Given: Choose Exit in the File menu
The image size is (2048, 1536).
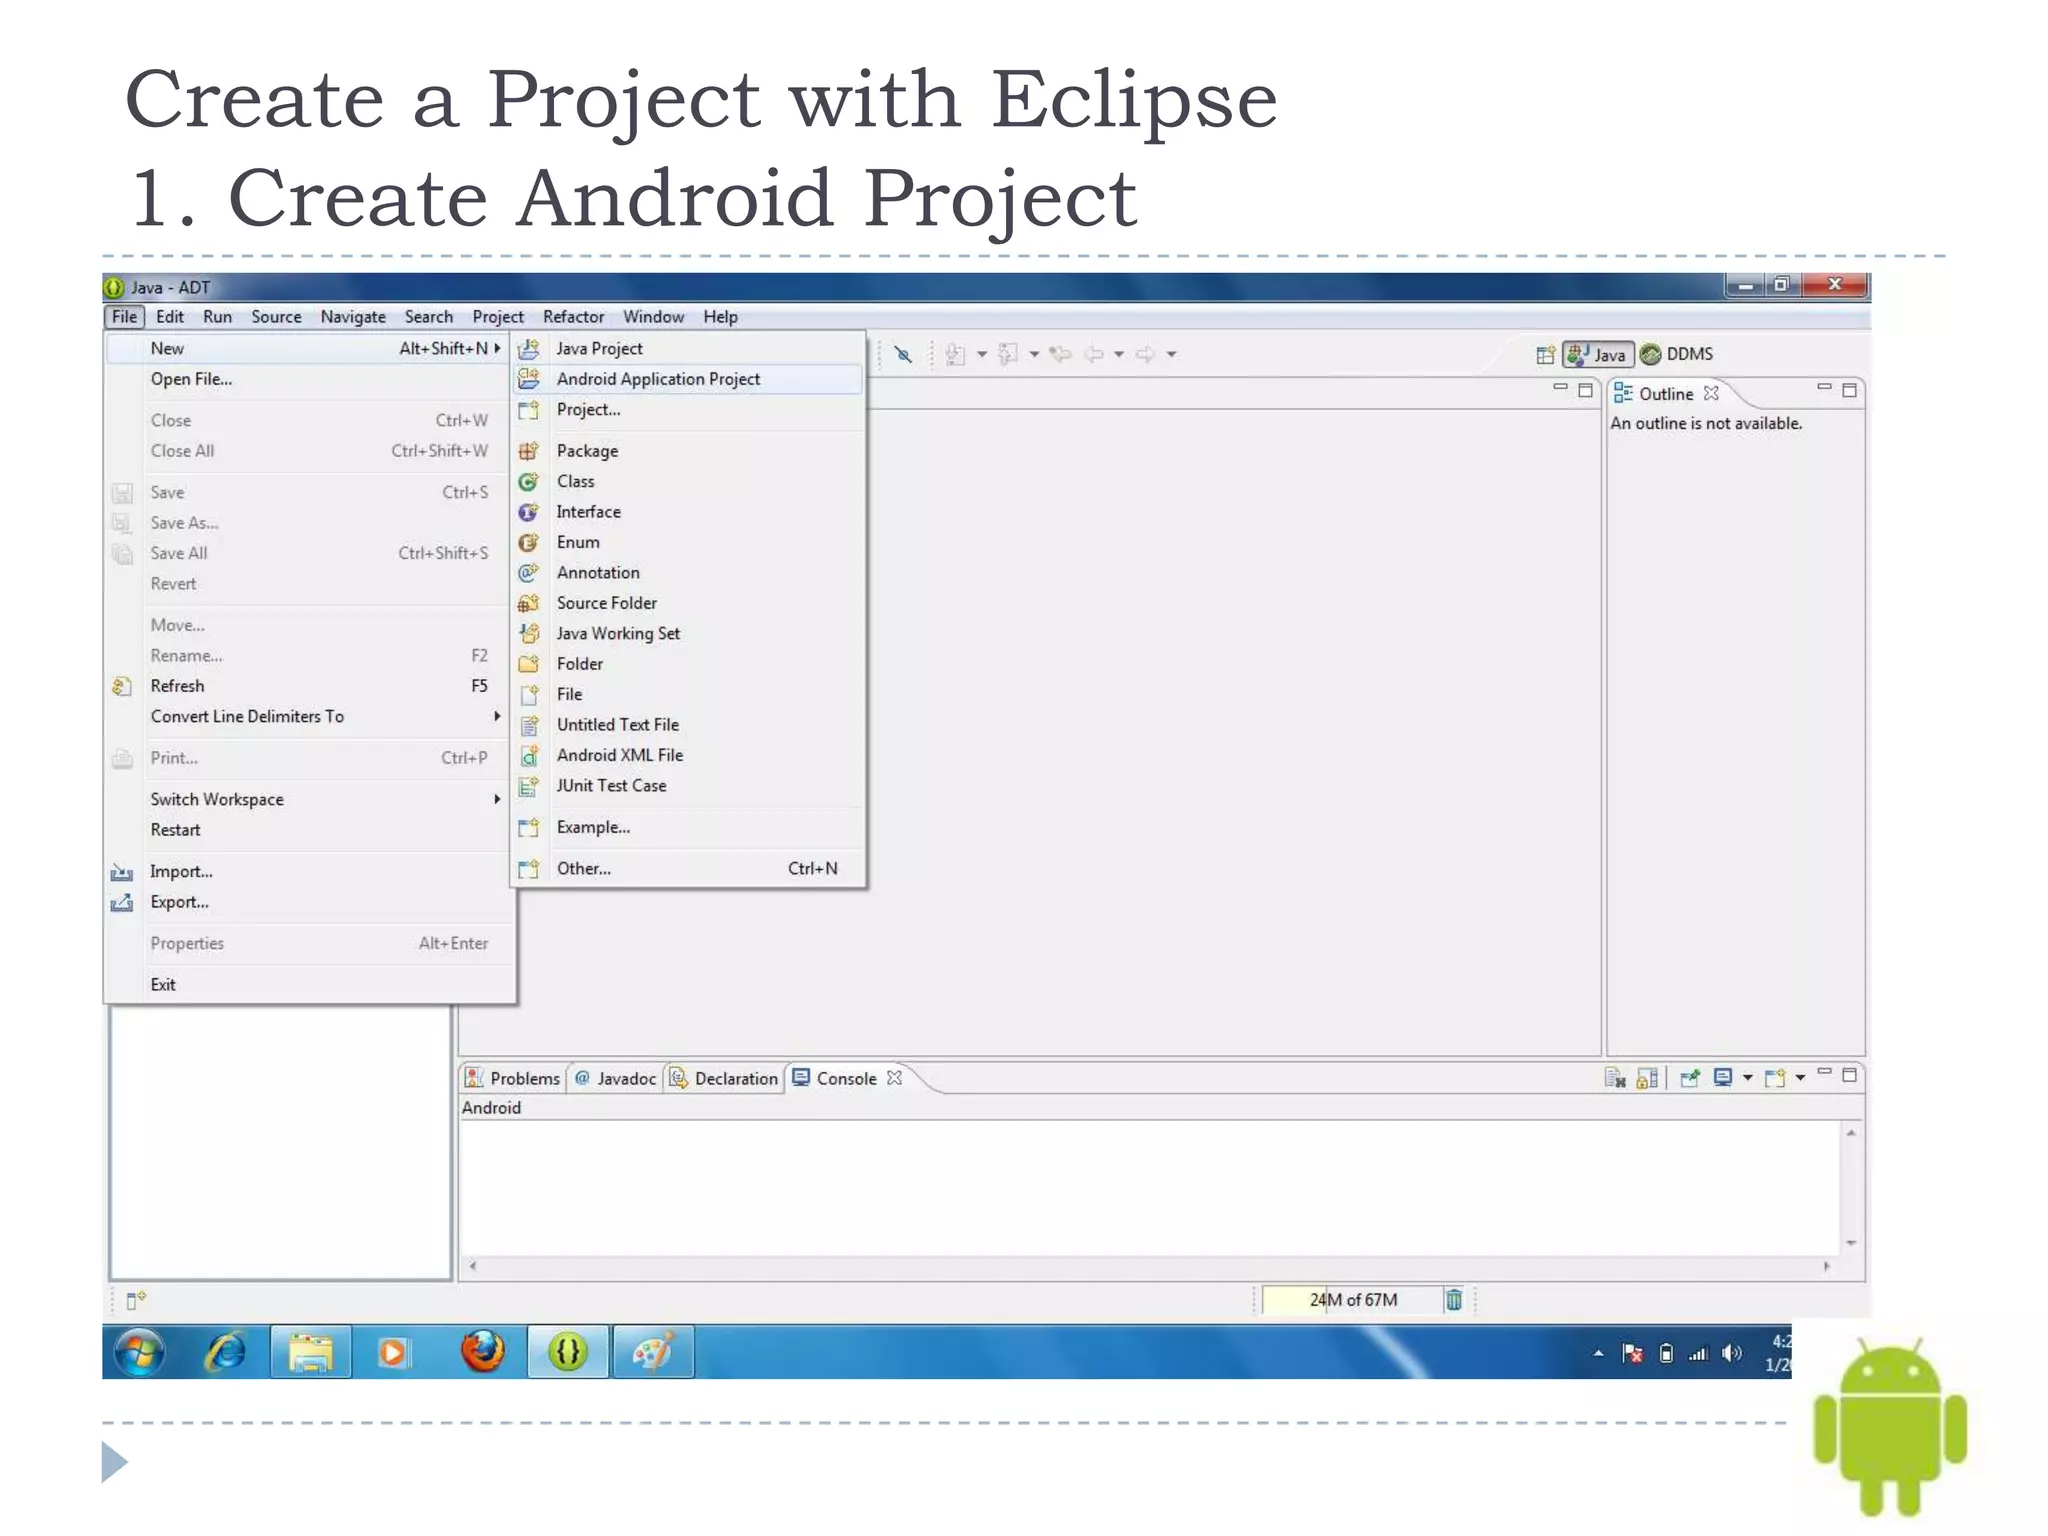Looking at the screenshot, I should [x=308, y=985].
